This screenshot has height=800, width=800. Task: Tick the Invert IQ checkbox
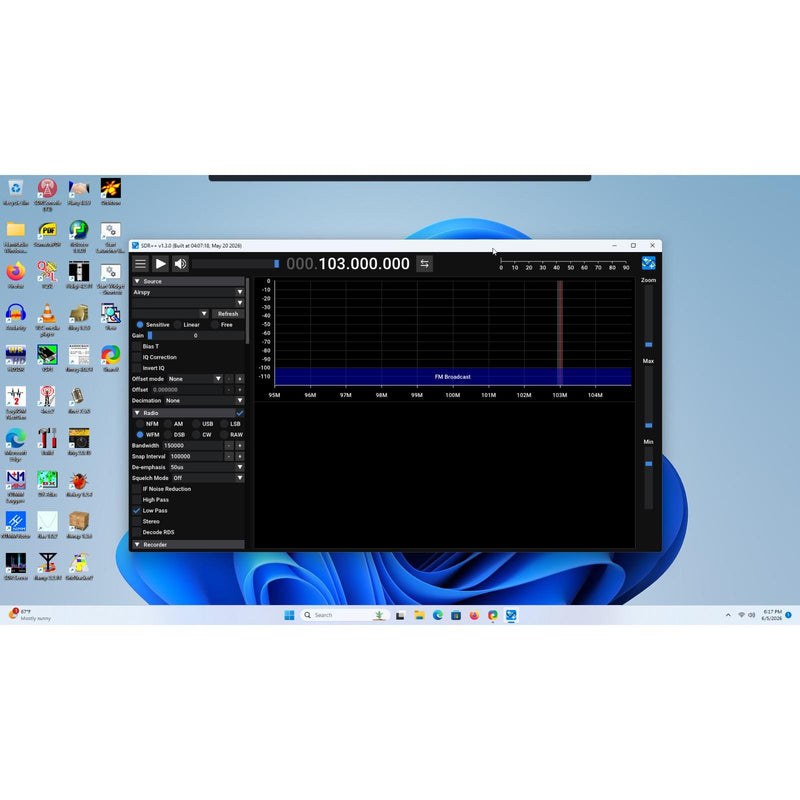coord(137,368)
